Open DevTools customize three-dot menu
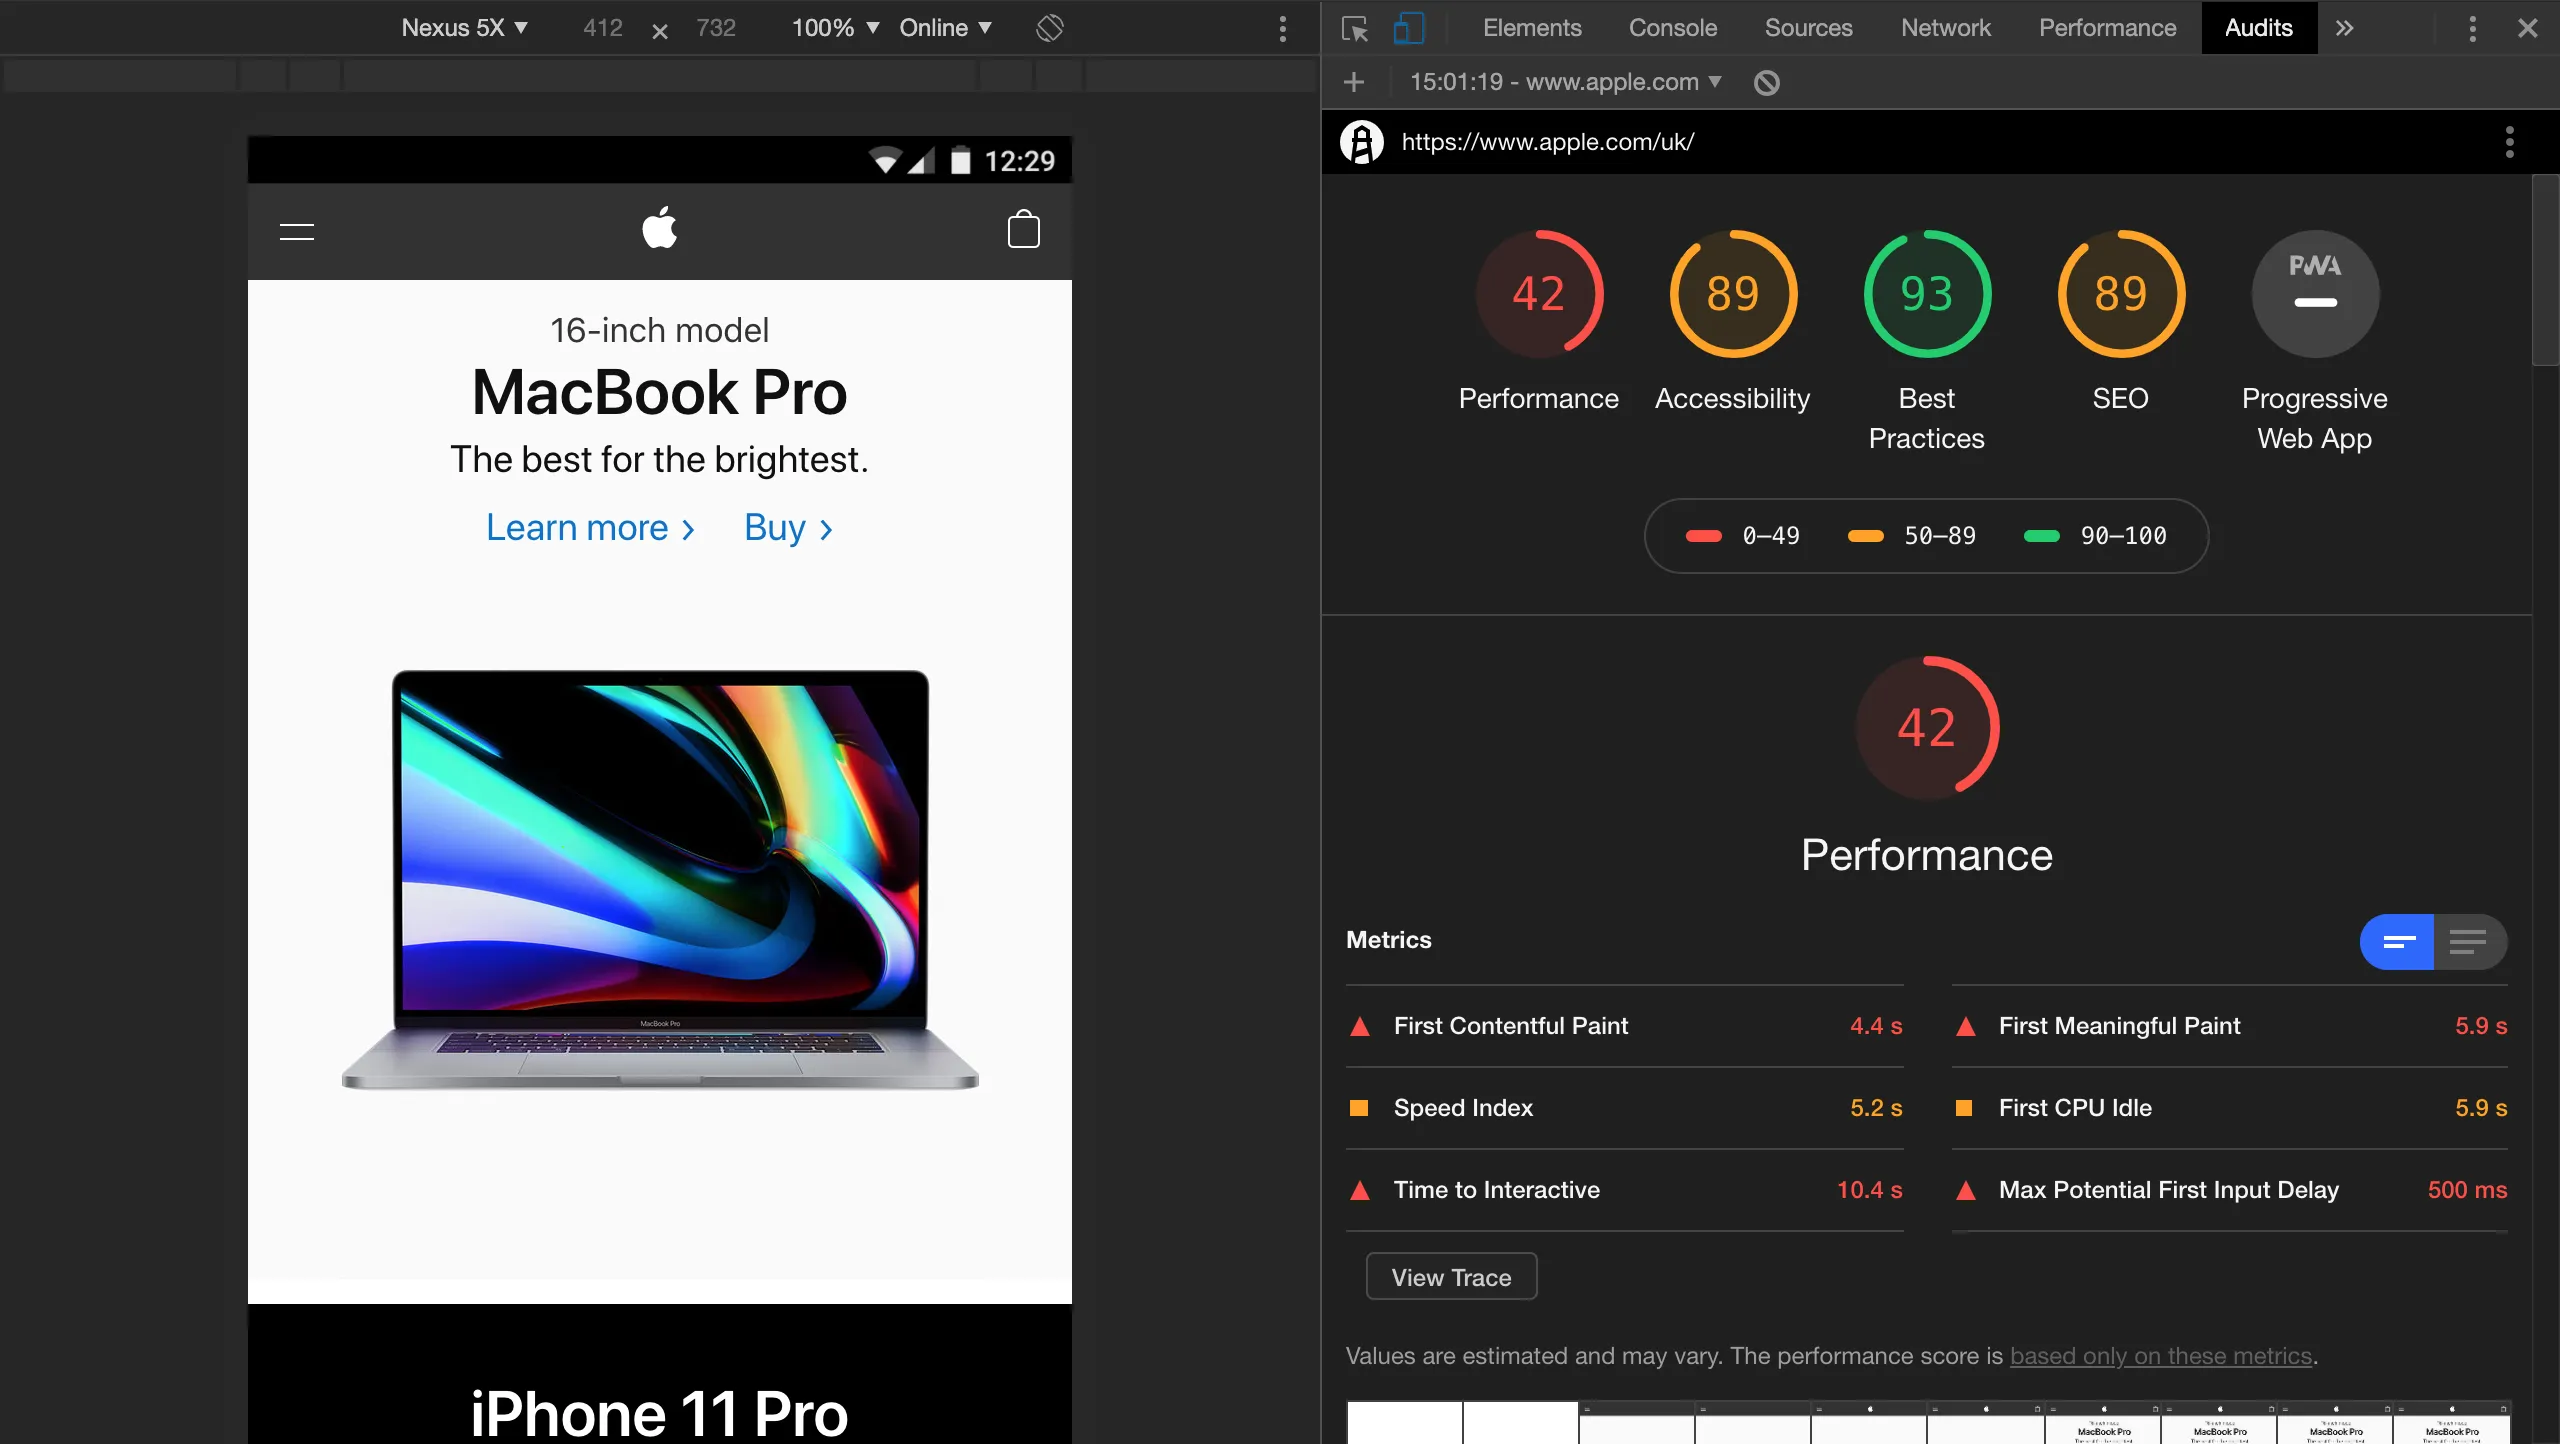 [2472, 28]
